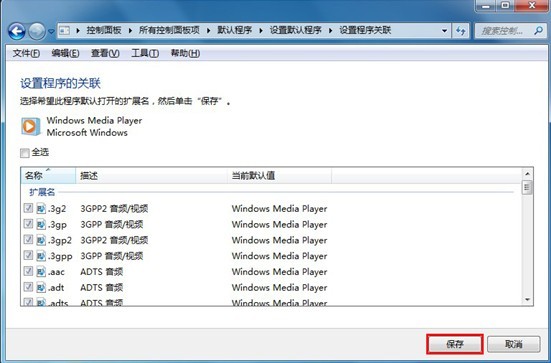Open the 查看(V) menu
This screenshot has width=551, height=363.
click(x=105, y=53)
